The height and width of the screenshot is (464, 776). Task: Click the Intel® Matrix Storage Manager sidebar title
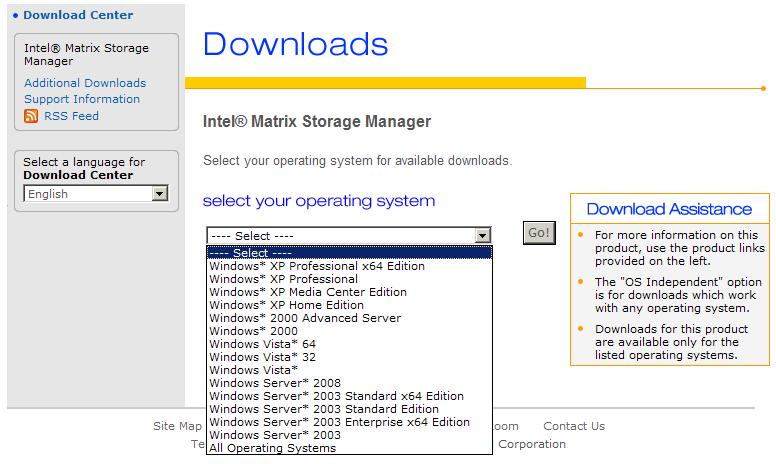click(x=87, y=54)
